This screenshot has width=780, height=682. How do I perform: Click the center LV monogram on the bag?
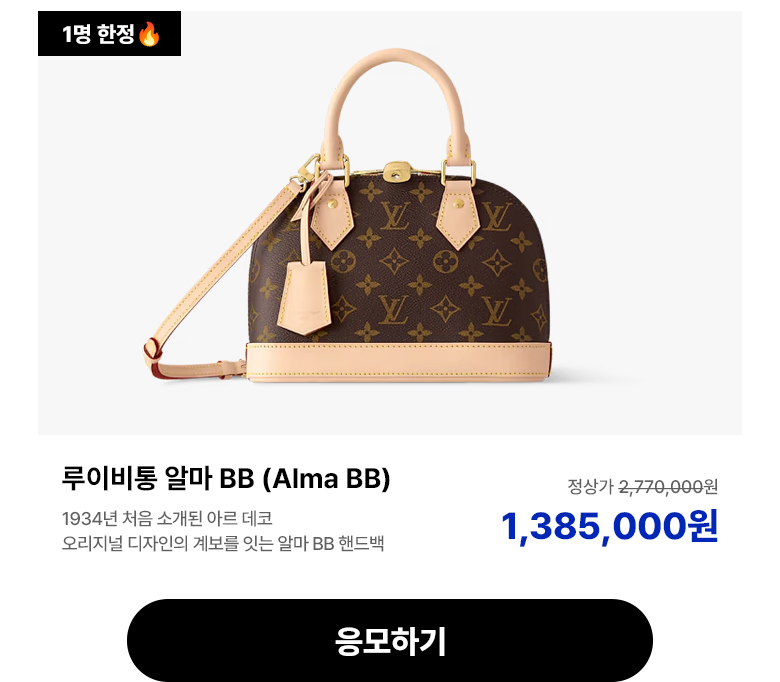pos(395,216)
